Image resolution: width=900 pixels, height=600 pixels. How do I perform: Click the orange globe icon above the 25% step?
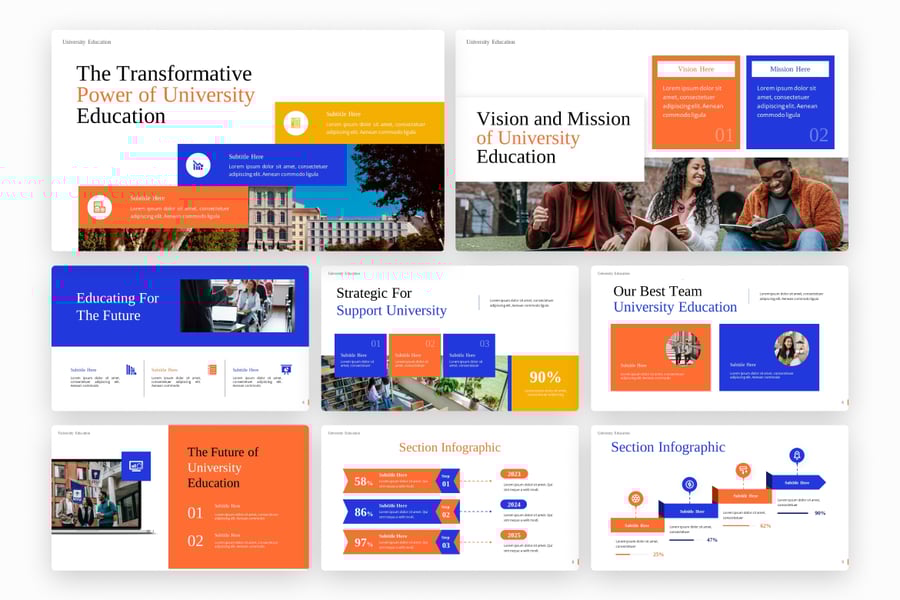[635, 498]
